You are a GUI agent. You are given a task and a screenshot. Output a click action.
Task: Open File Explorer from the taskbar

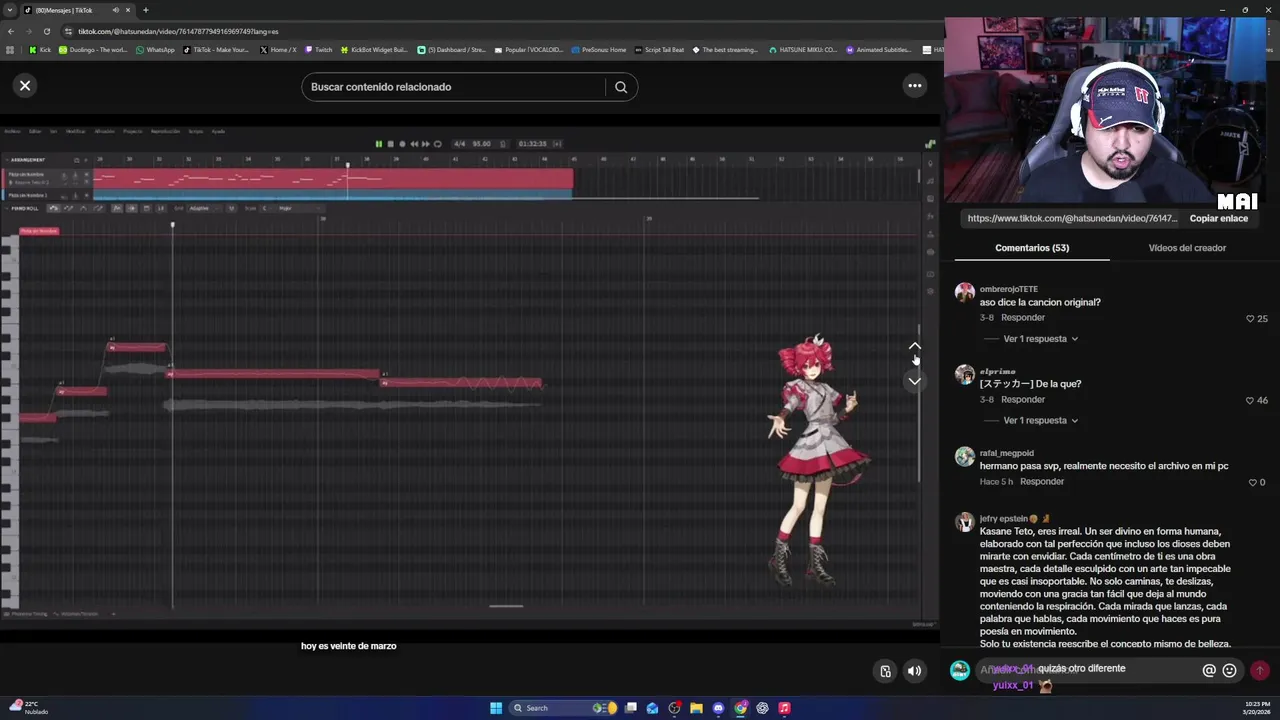(696, 708)
